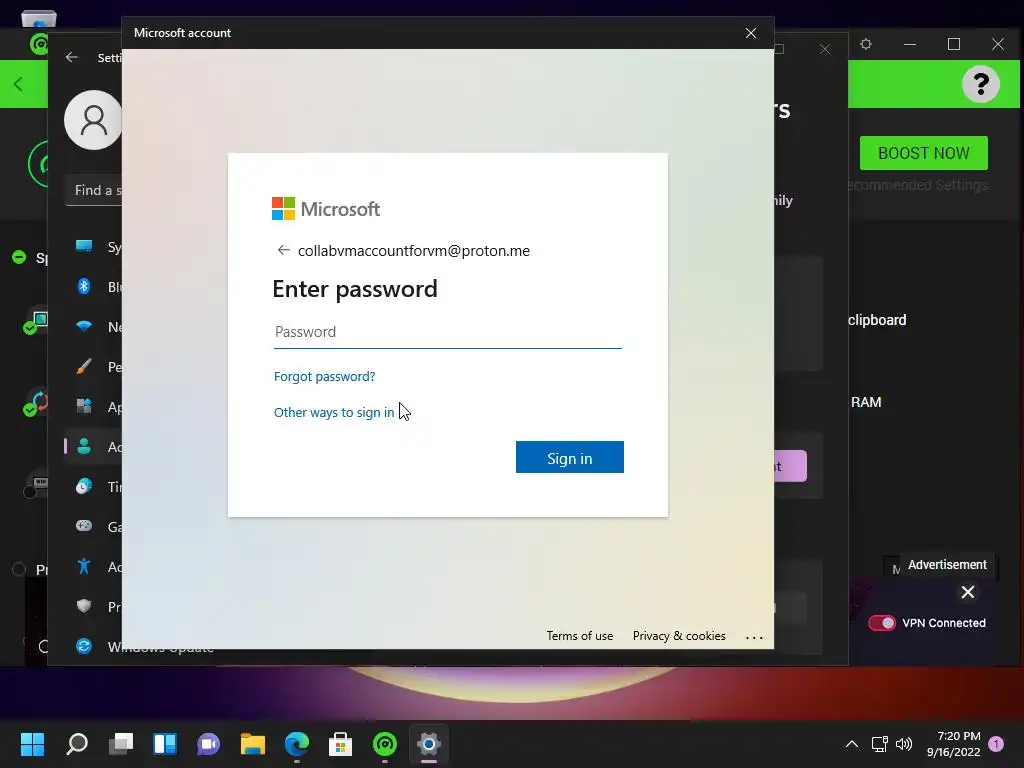
Task: Select the Windows Update icon in Settings
Action: 84,647
